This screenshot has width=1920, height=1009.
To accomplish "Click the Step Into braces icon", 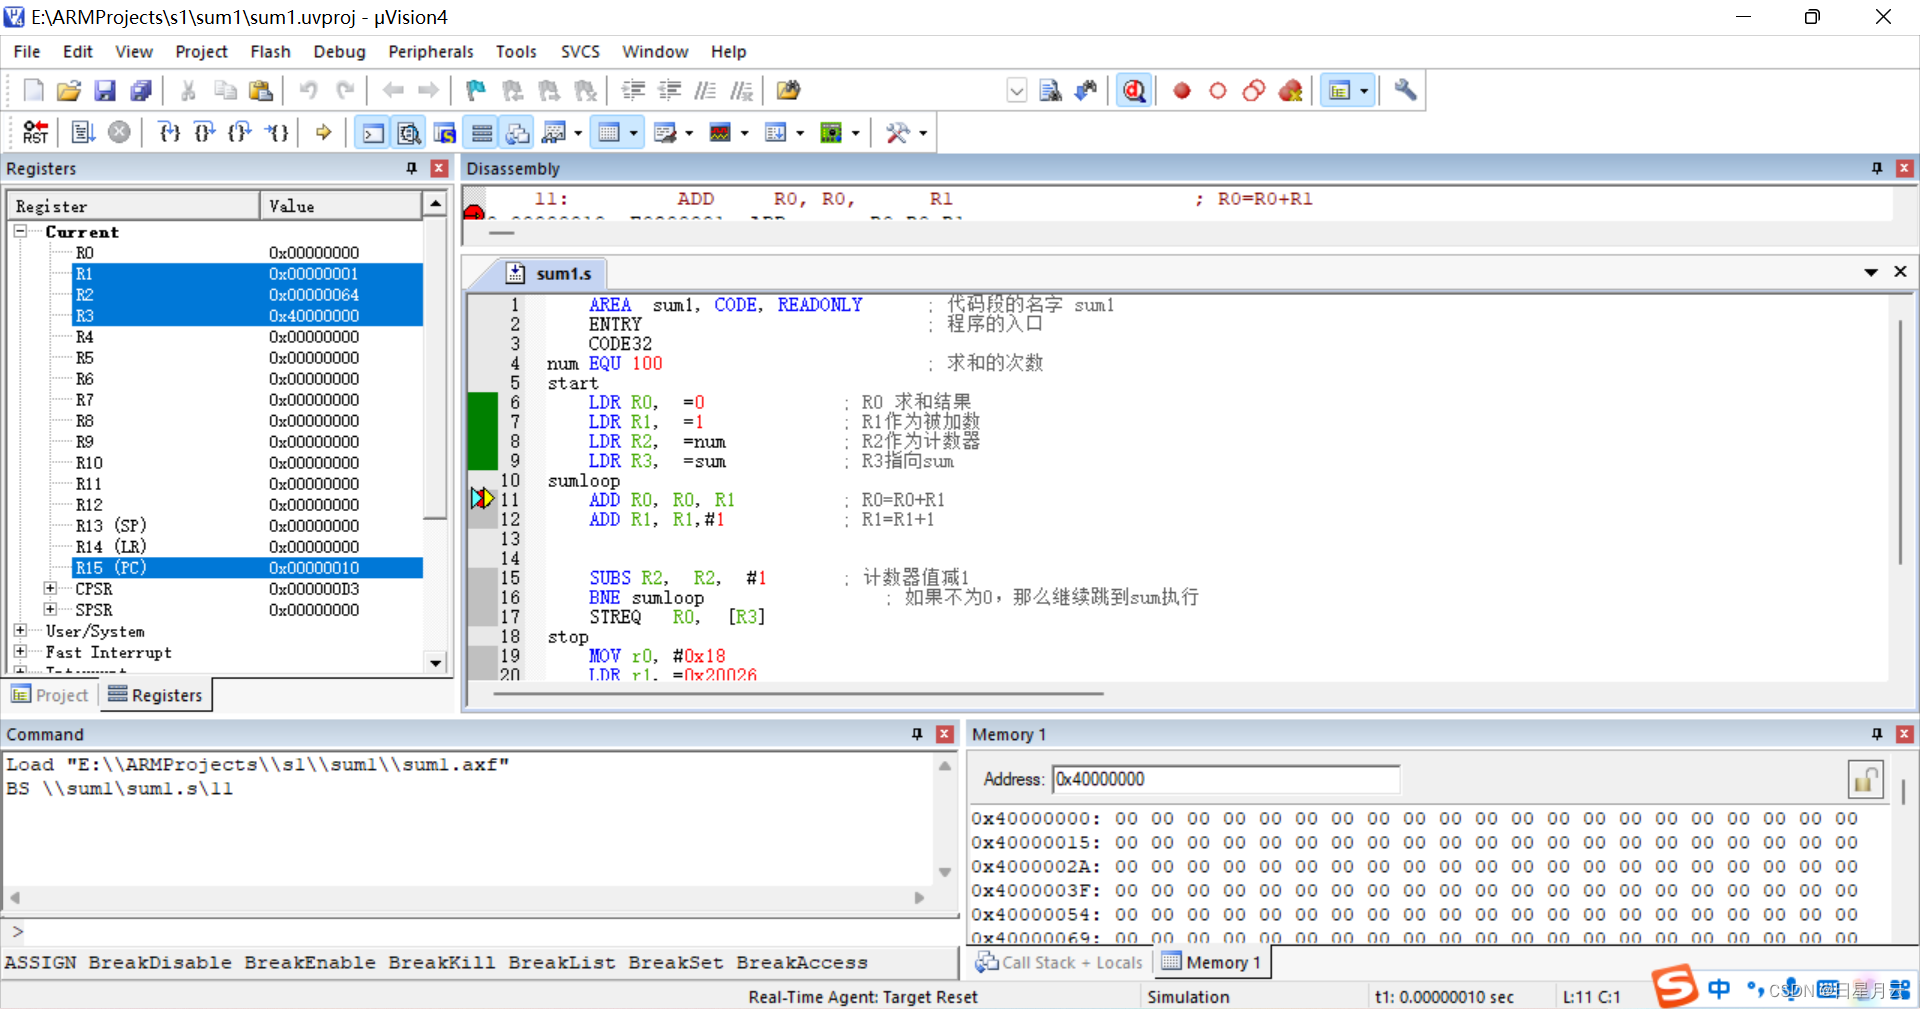I will point(170,132).
